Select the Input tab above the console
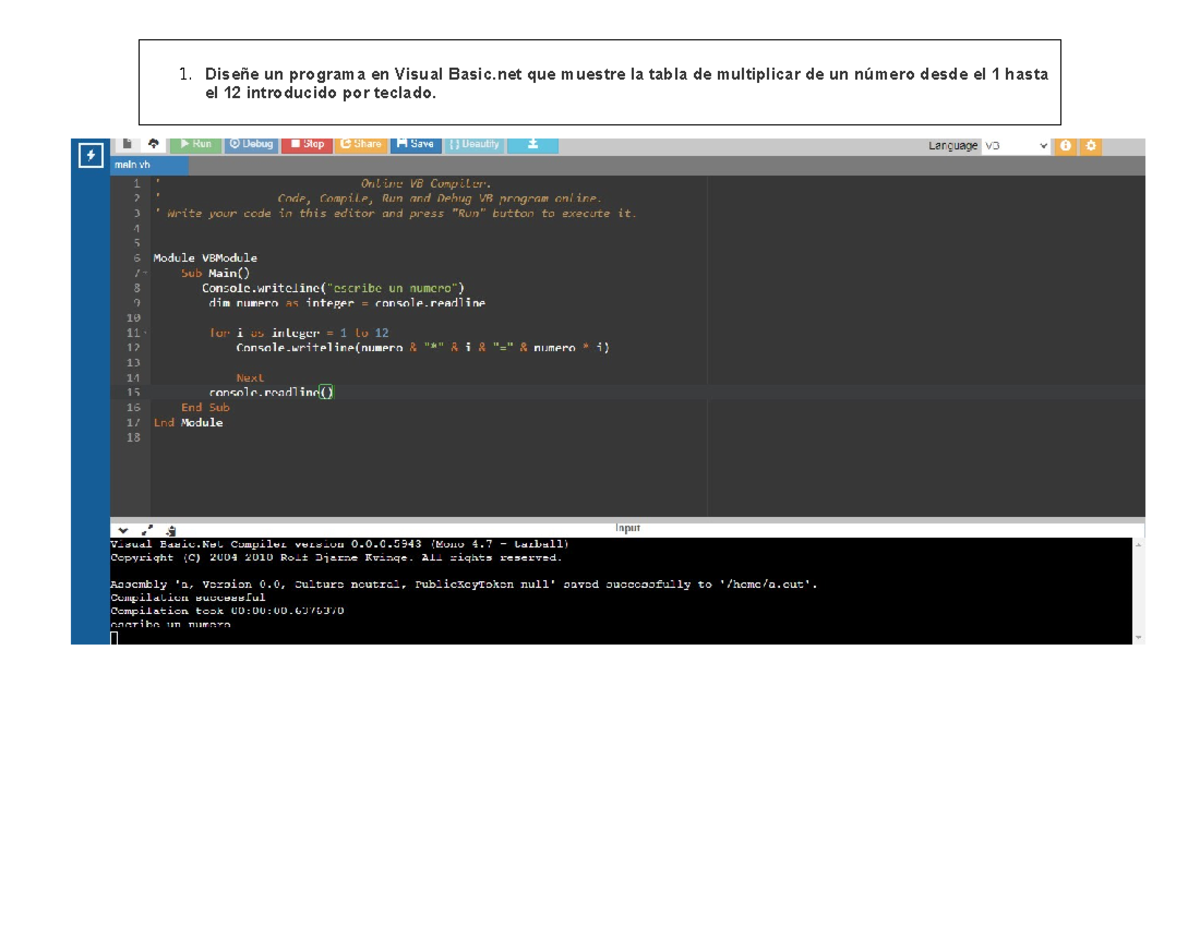Image resolution: width=1200 pixels, height=927 pixels. pyautogui.click(x=629, y=527)
